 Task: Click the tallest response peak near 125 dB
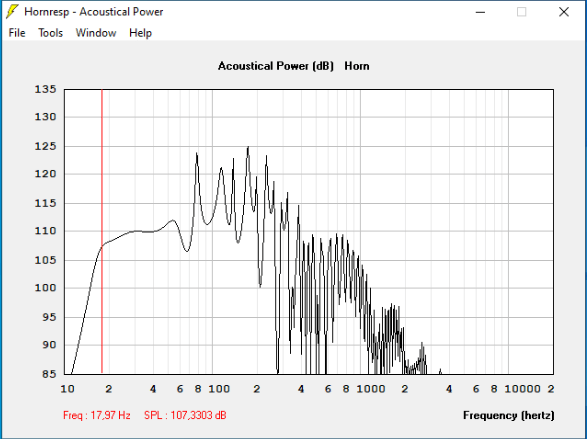pos(248,147)
